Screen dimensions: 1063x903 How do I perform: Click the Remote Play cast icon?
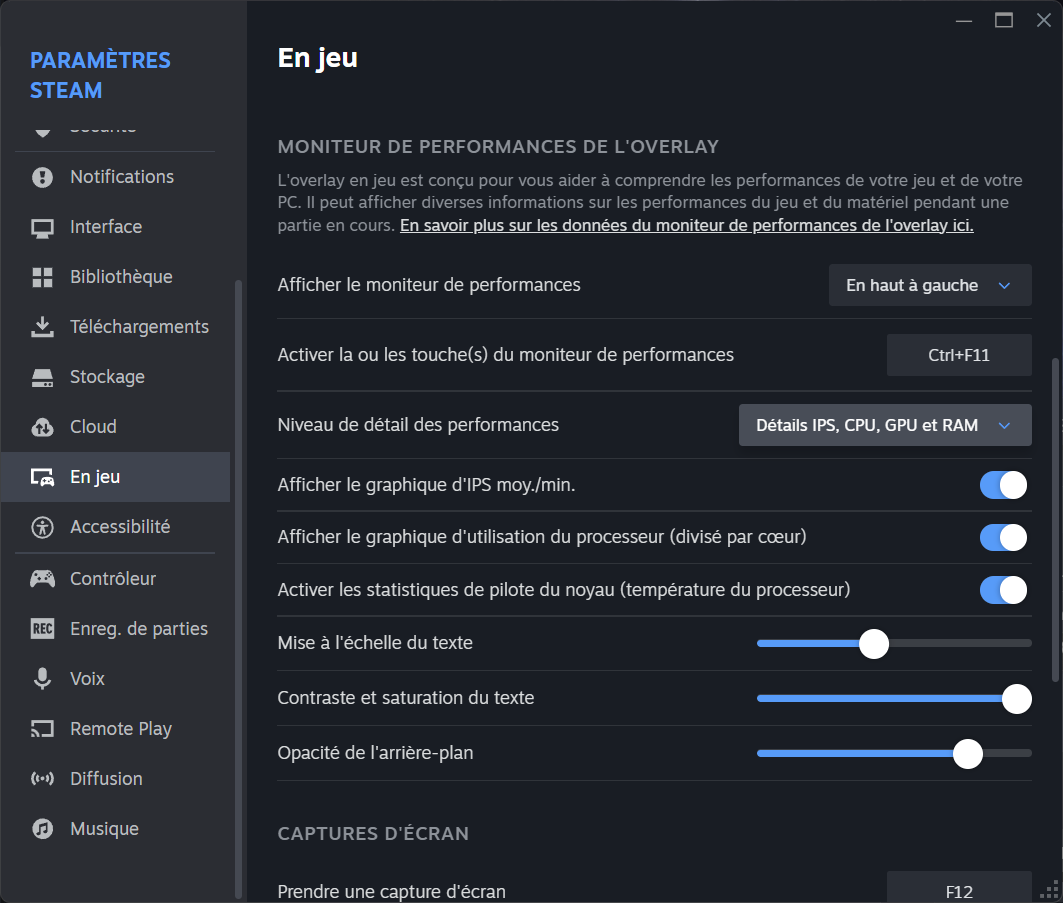click(x=42, y=729)
